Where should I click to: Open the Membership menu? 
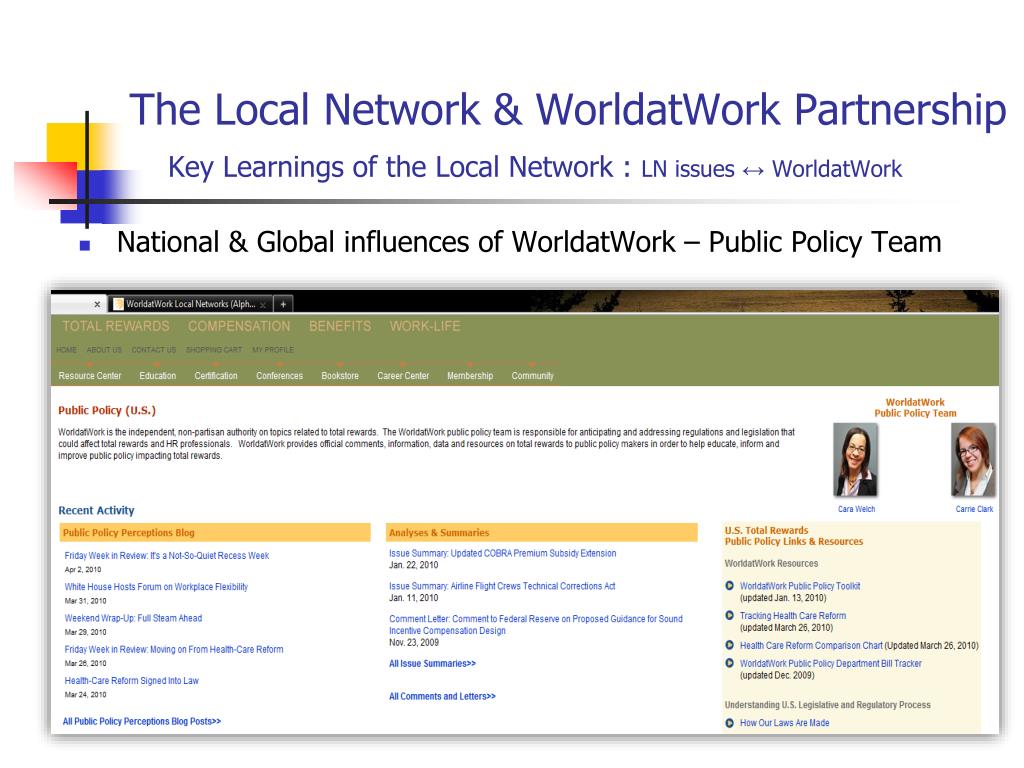tap(470, 376)
